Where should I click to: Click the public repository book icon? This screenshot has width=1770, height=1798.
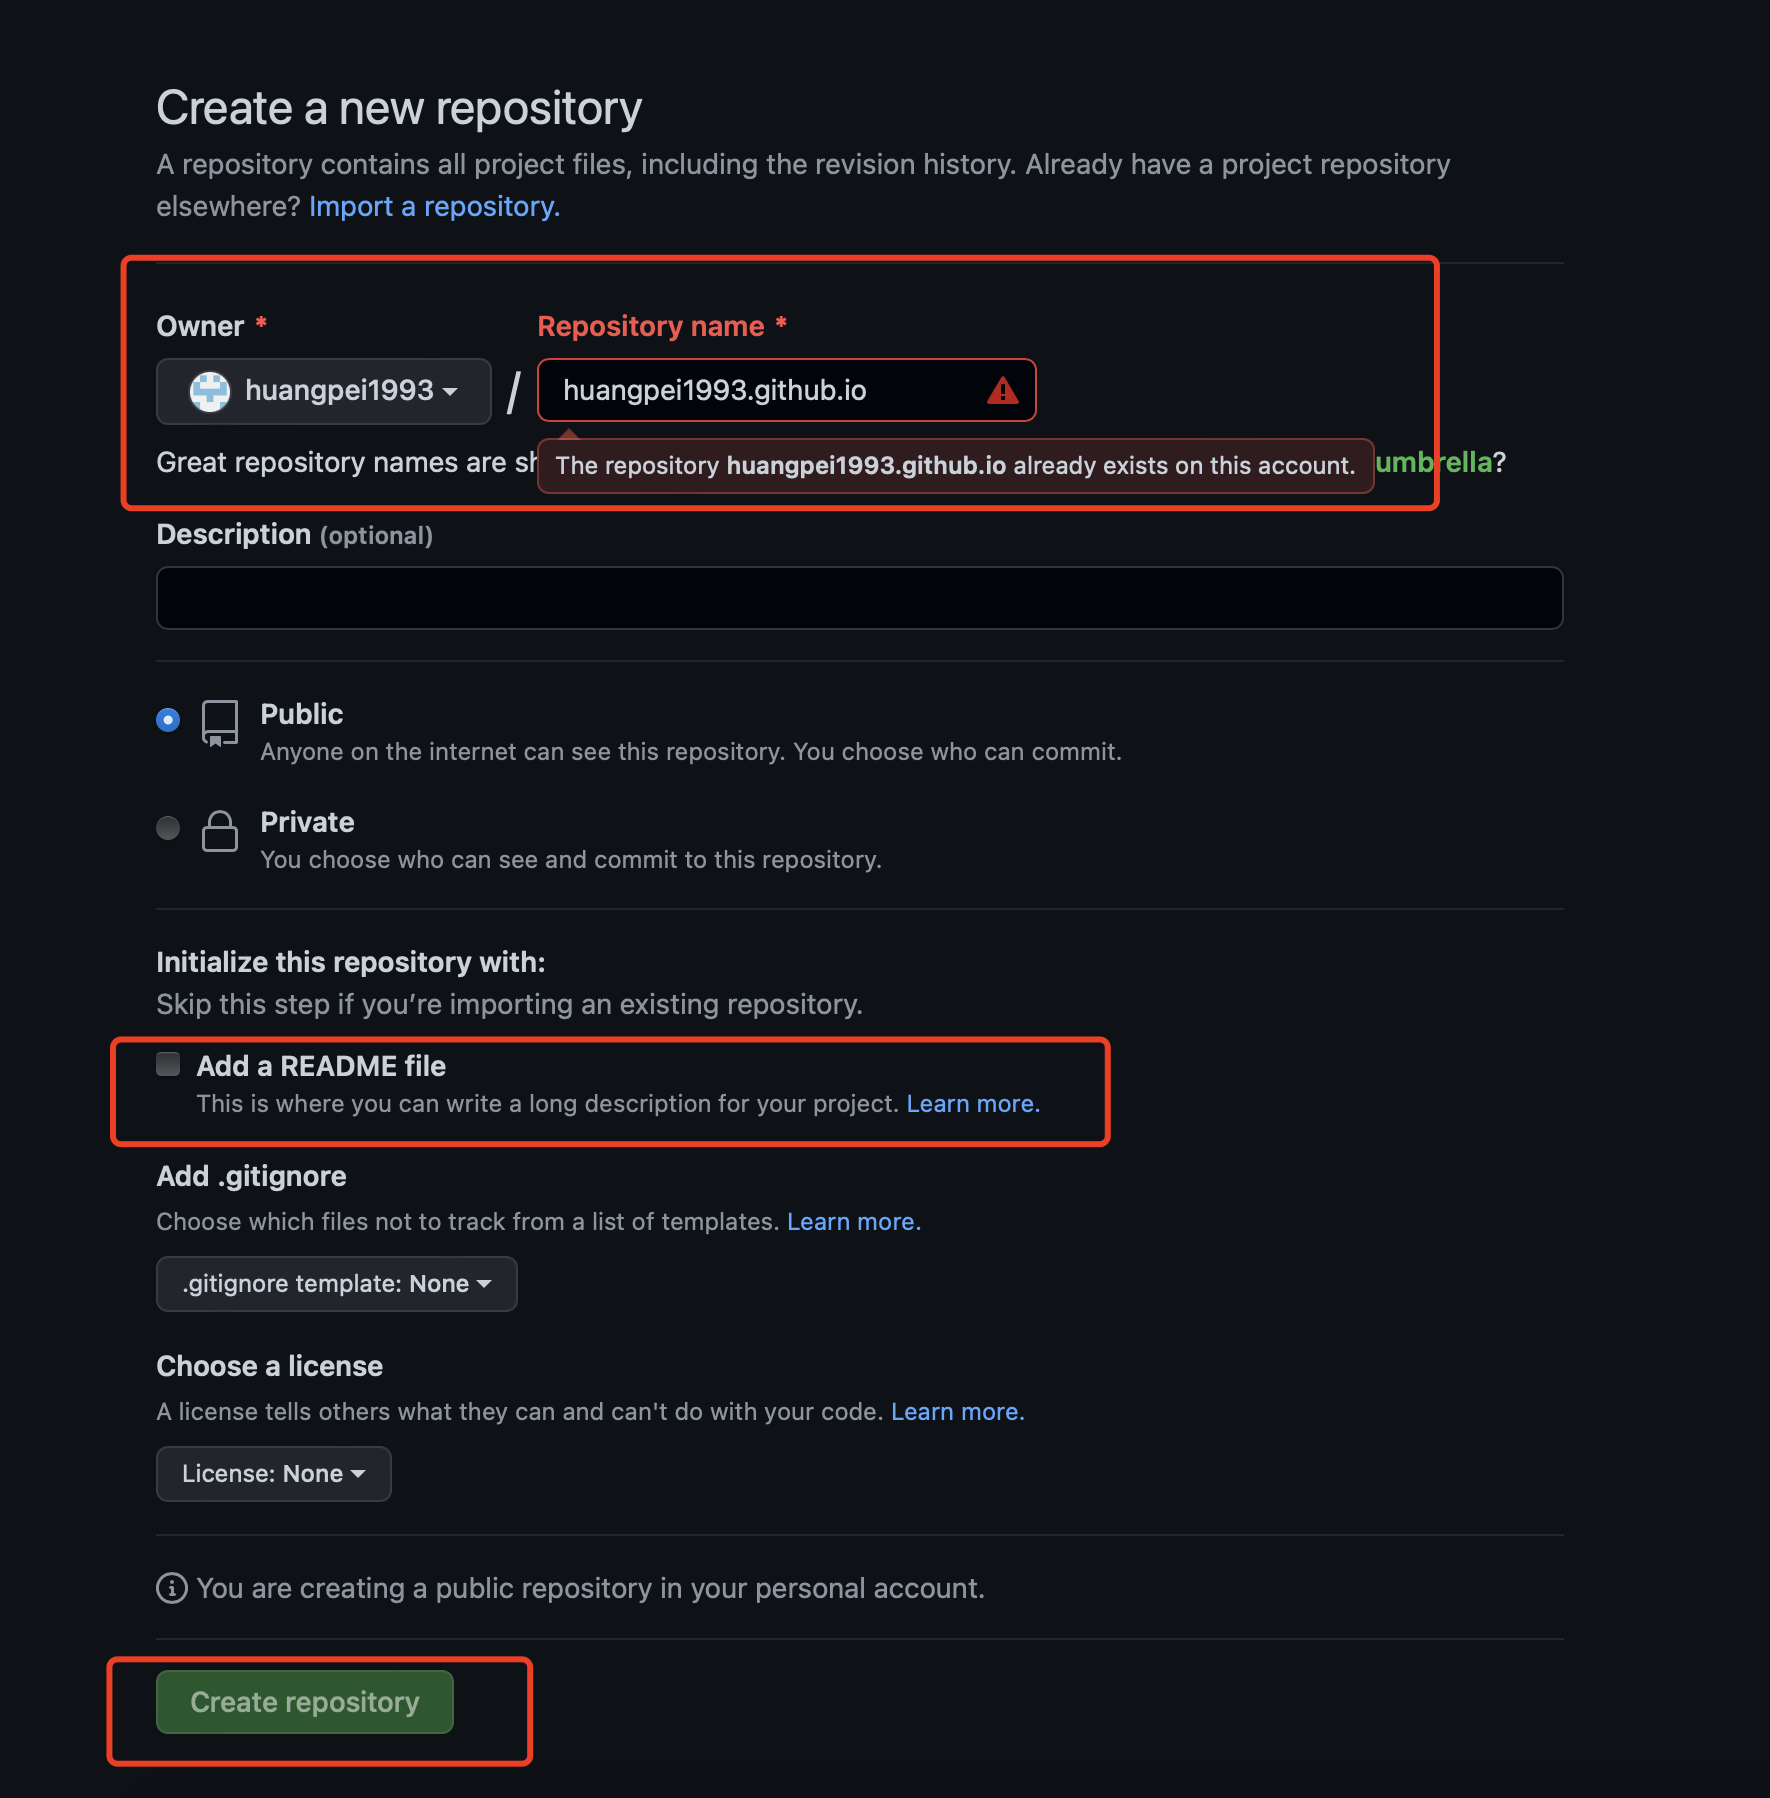(x=220, y=722)
